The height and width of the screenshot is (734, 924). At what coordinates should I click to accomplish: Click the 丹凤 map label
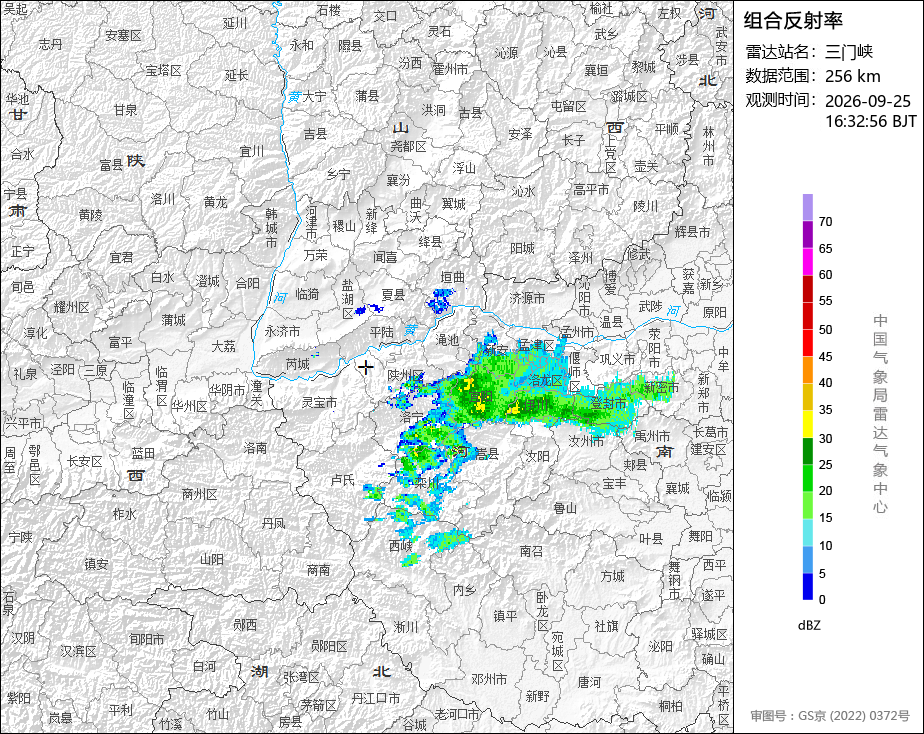tap(273, 523)
